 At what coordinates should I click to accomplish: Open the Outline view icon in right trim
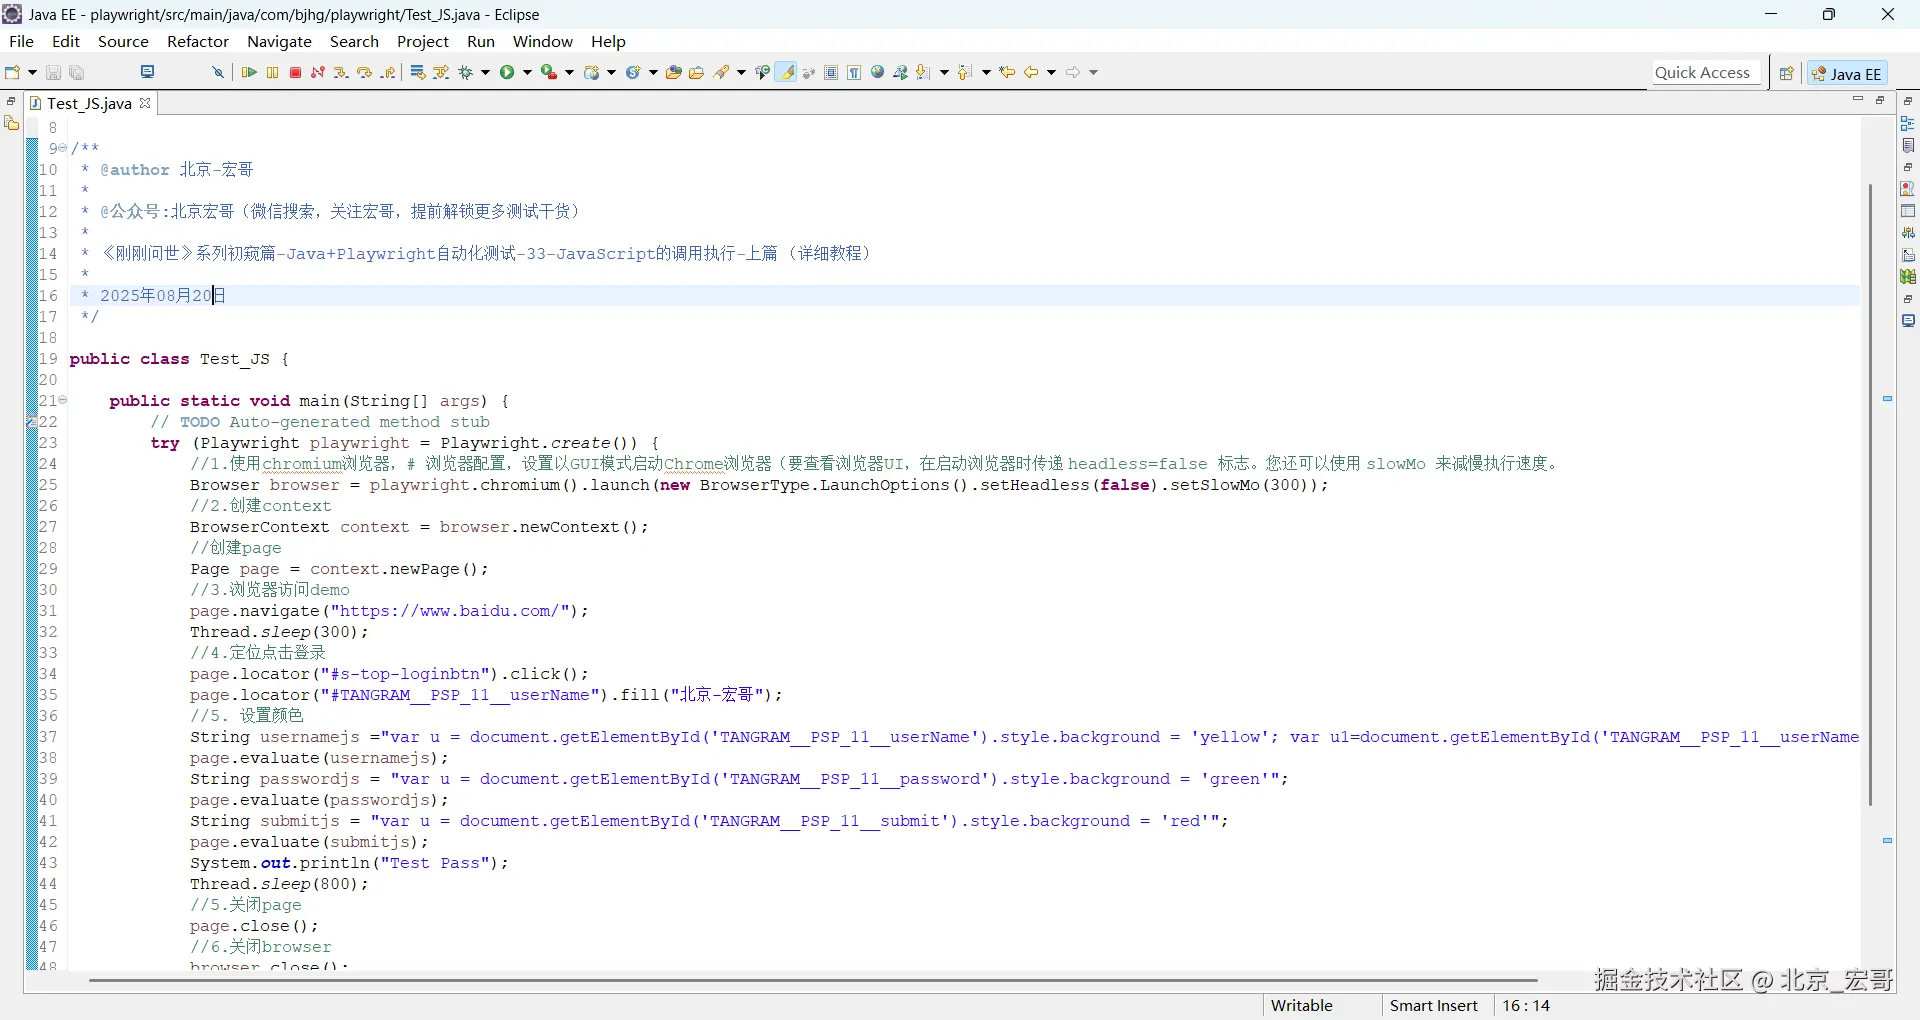point(1908,124)
